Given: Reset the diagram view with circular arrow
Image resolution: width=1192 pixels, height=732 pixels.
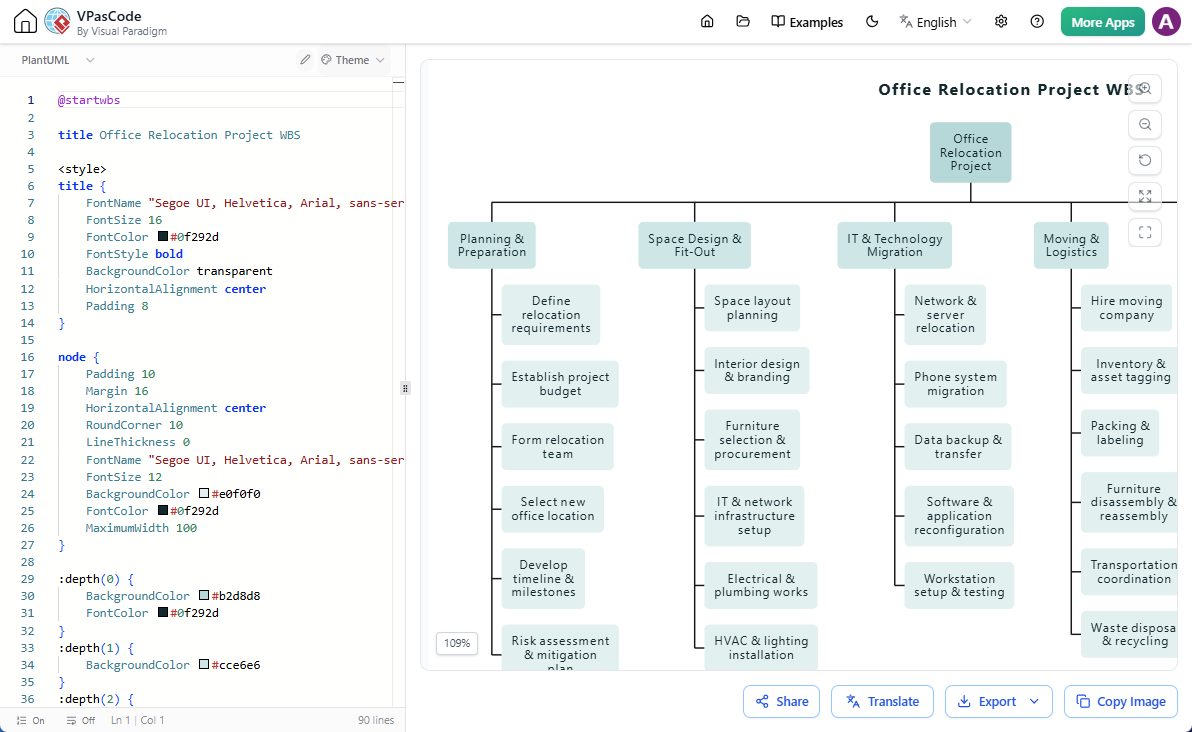Looking at the screenshot, I should pyautogui.click(x=1145, y=160).
